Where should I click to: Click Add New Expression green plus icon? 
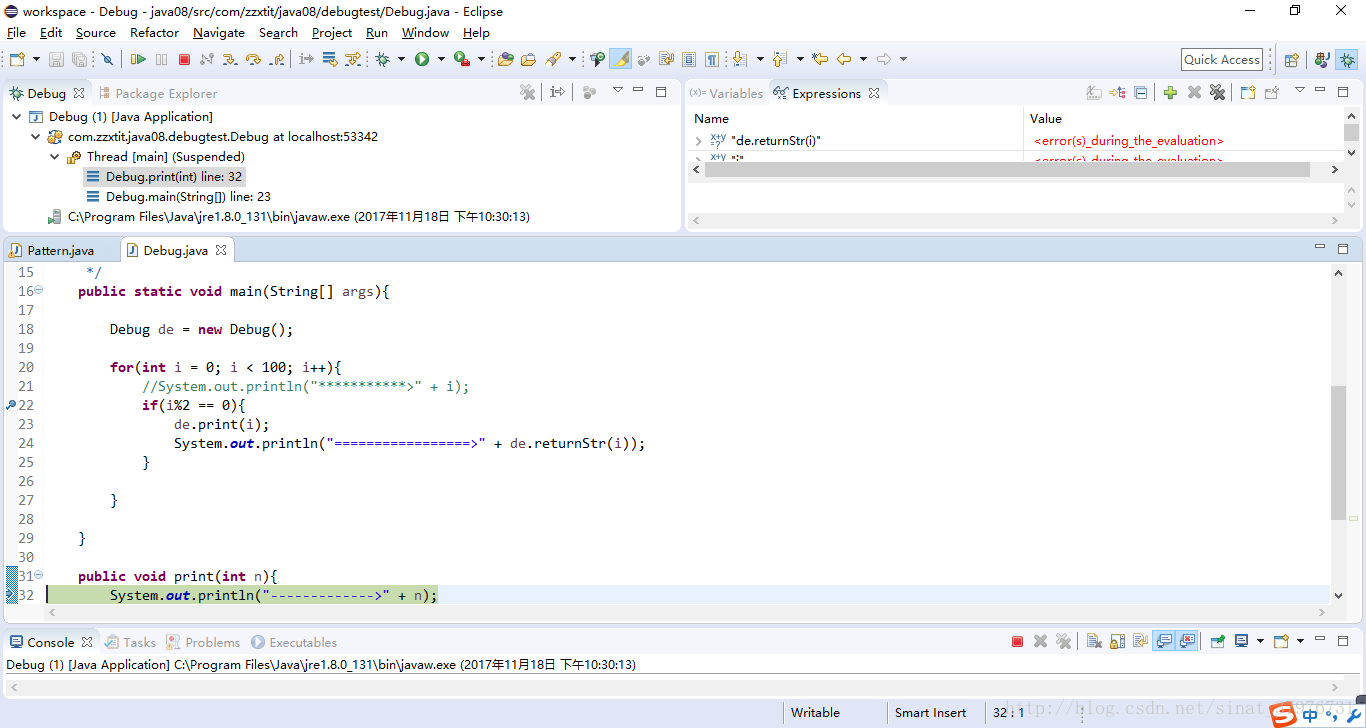coord(1170,93)
